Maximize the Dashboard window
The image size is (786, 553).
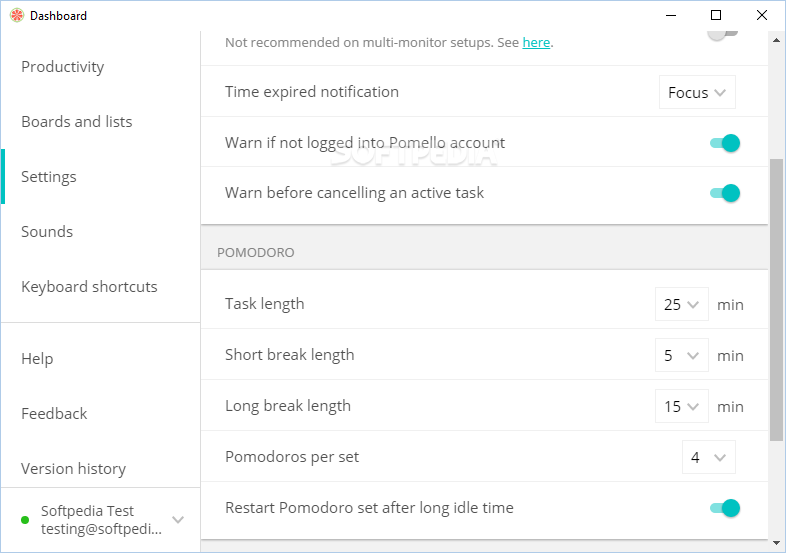coord(716,16)
